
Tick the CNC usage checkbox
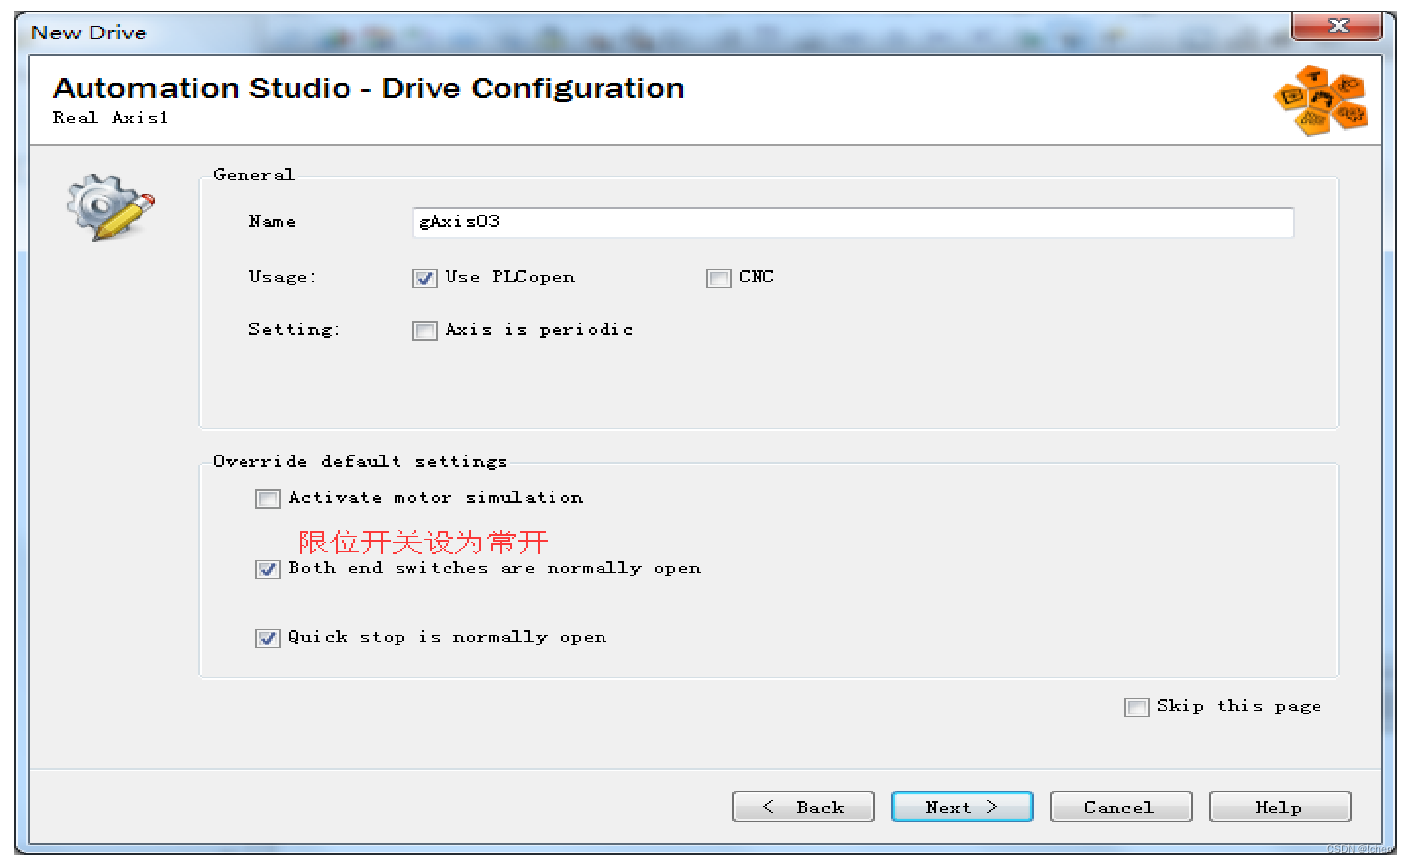point(719,278)
